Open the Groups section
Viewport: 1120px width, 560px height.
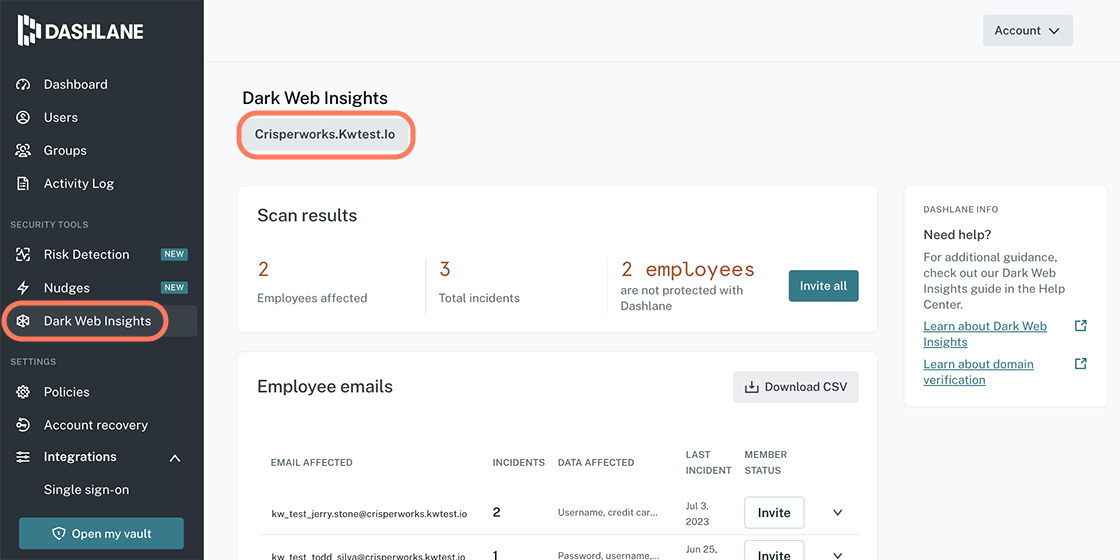coord(65,151)
